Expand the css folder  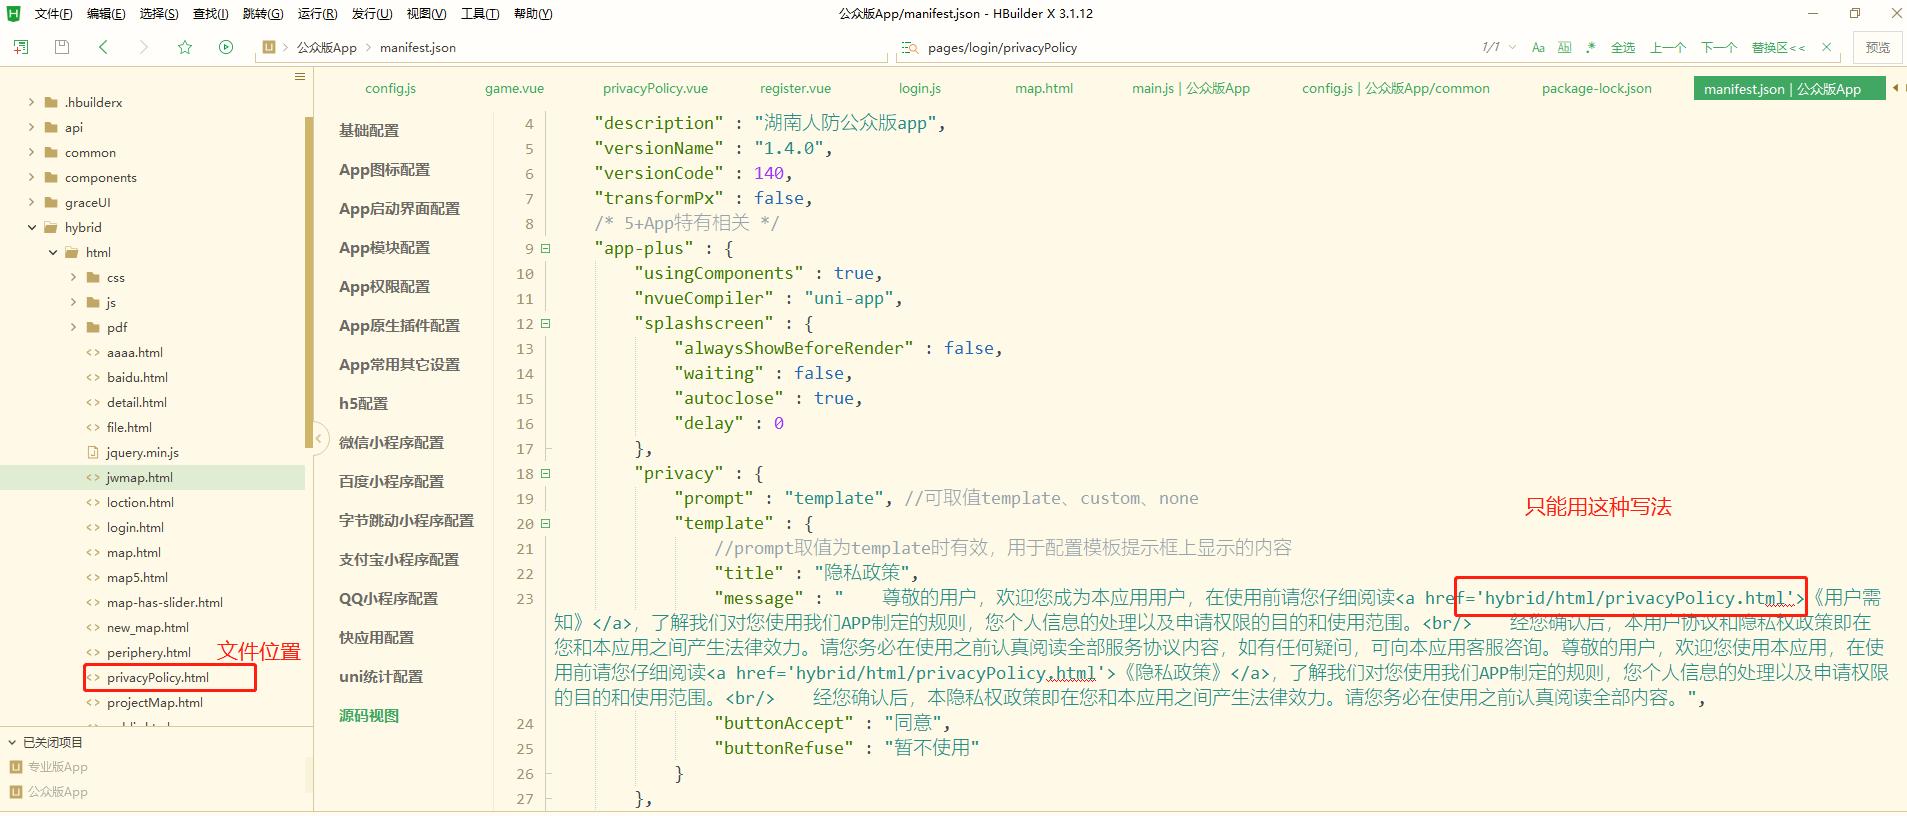click(x=73, y=277)
